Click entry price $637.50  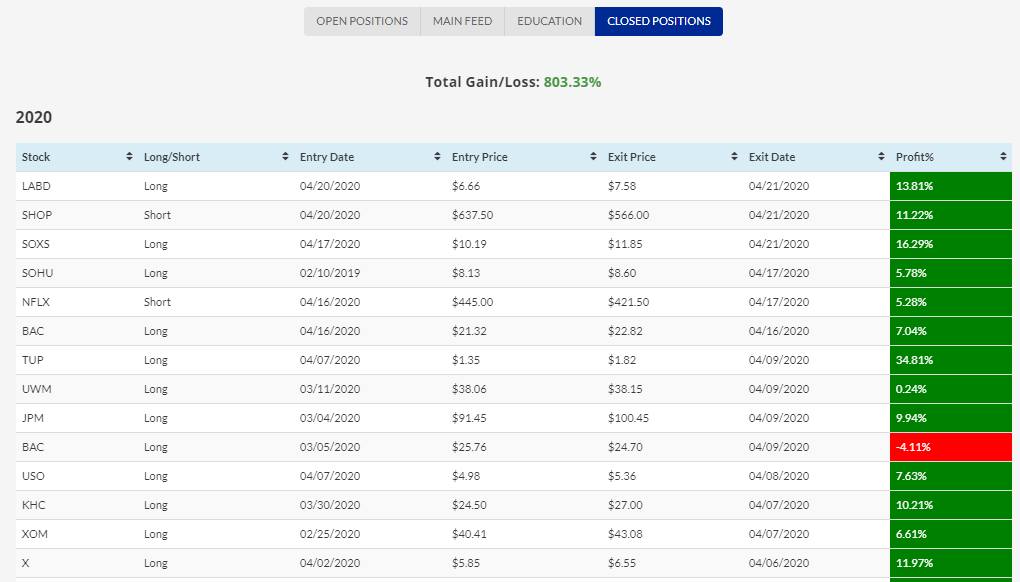click(472, 215)
